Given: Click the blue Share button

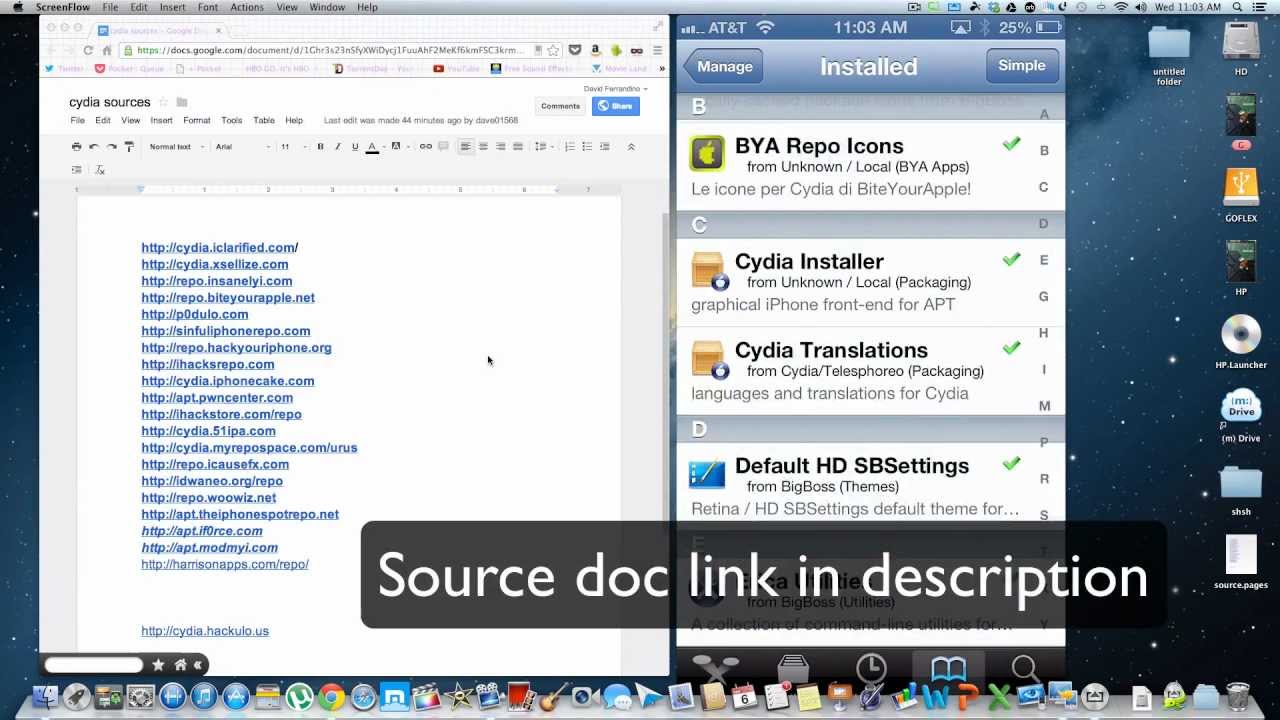Looking at the screenshot, I should click(x=616, y=106).
